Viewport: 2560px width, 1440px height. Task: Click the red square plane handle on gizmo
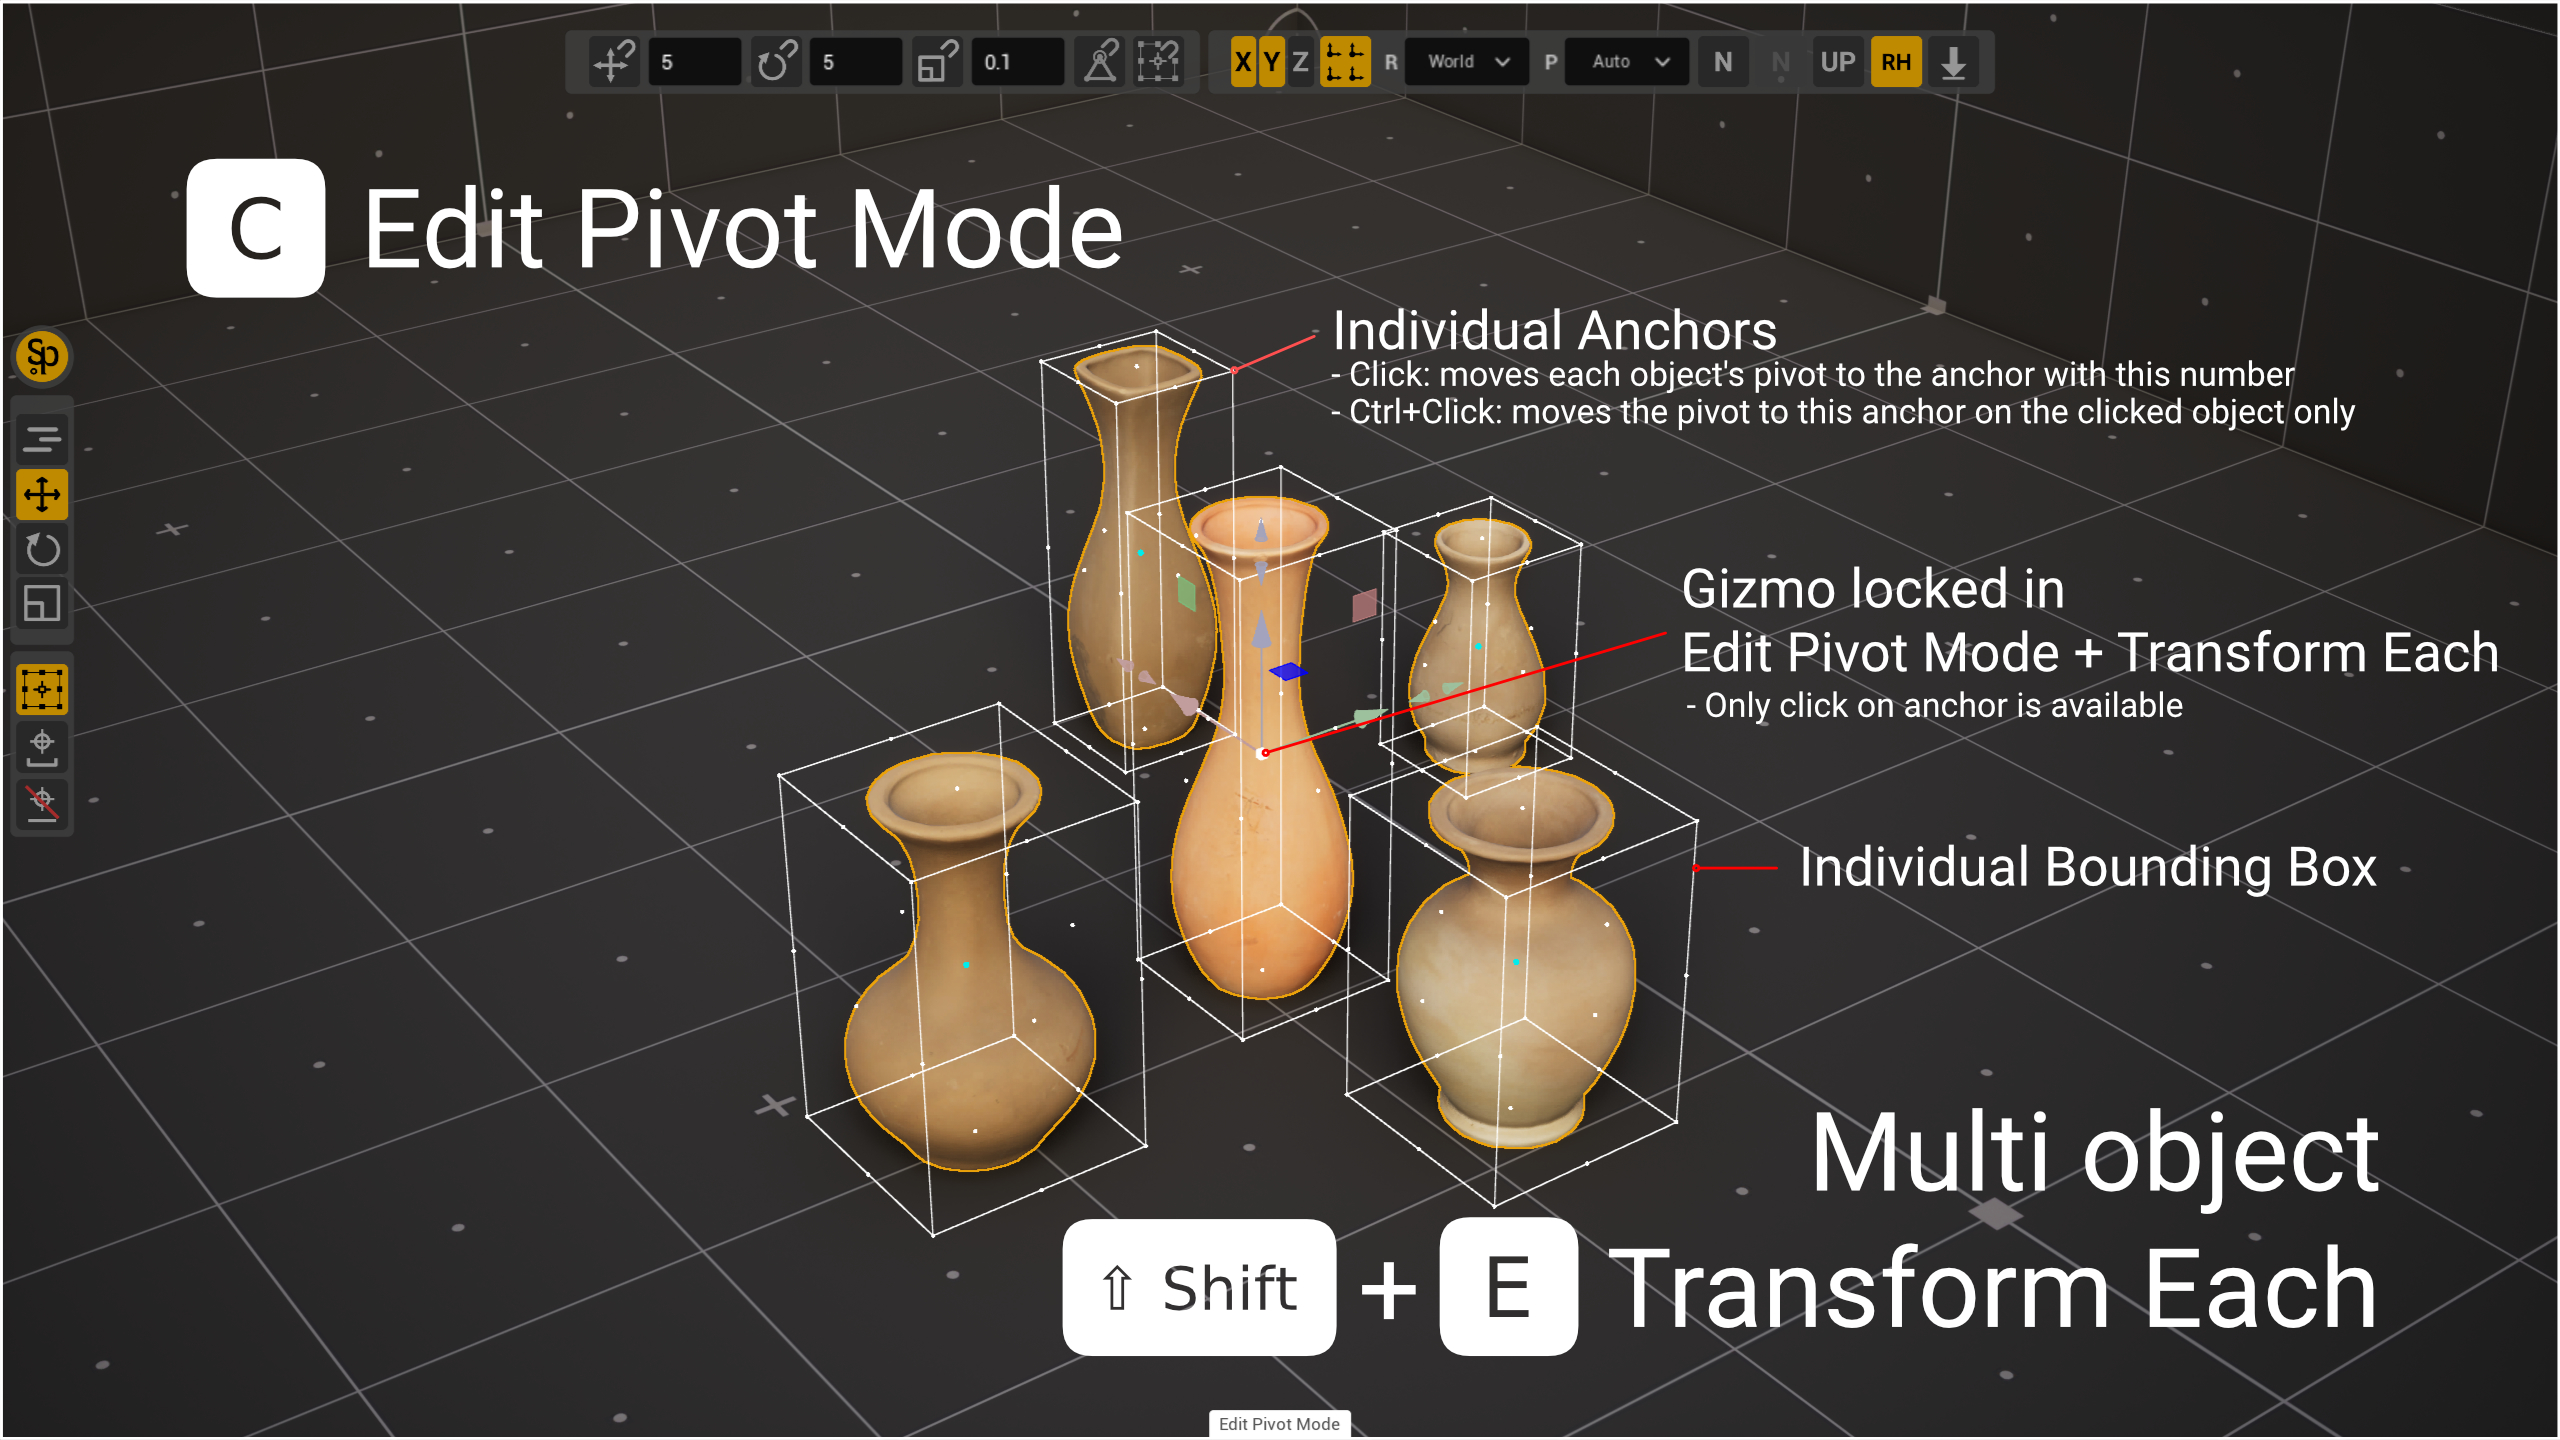coord(1364,605)
